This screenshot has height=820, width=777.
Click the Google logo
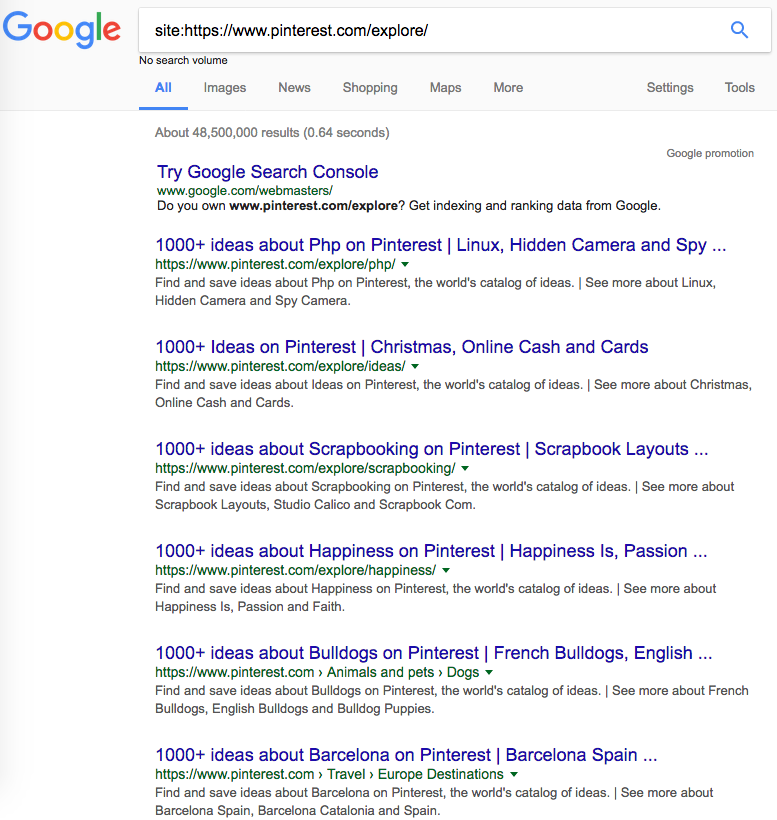coord(62,30)
